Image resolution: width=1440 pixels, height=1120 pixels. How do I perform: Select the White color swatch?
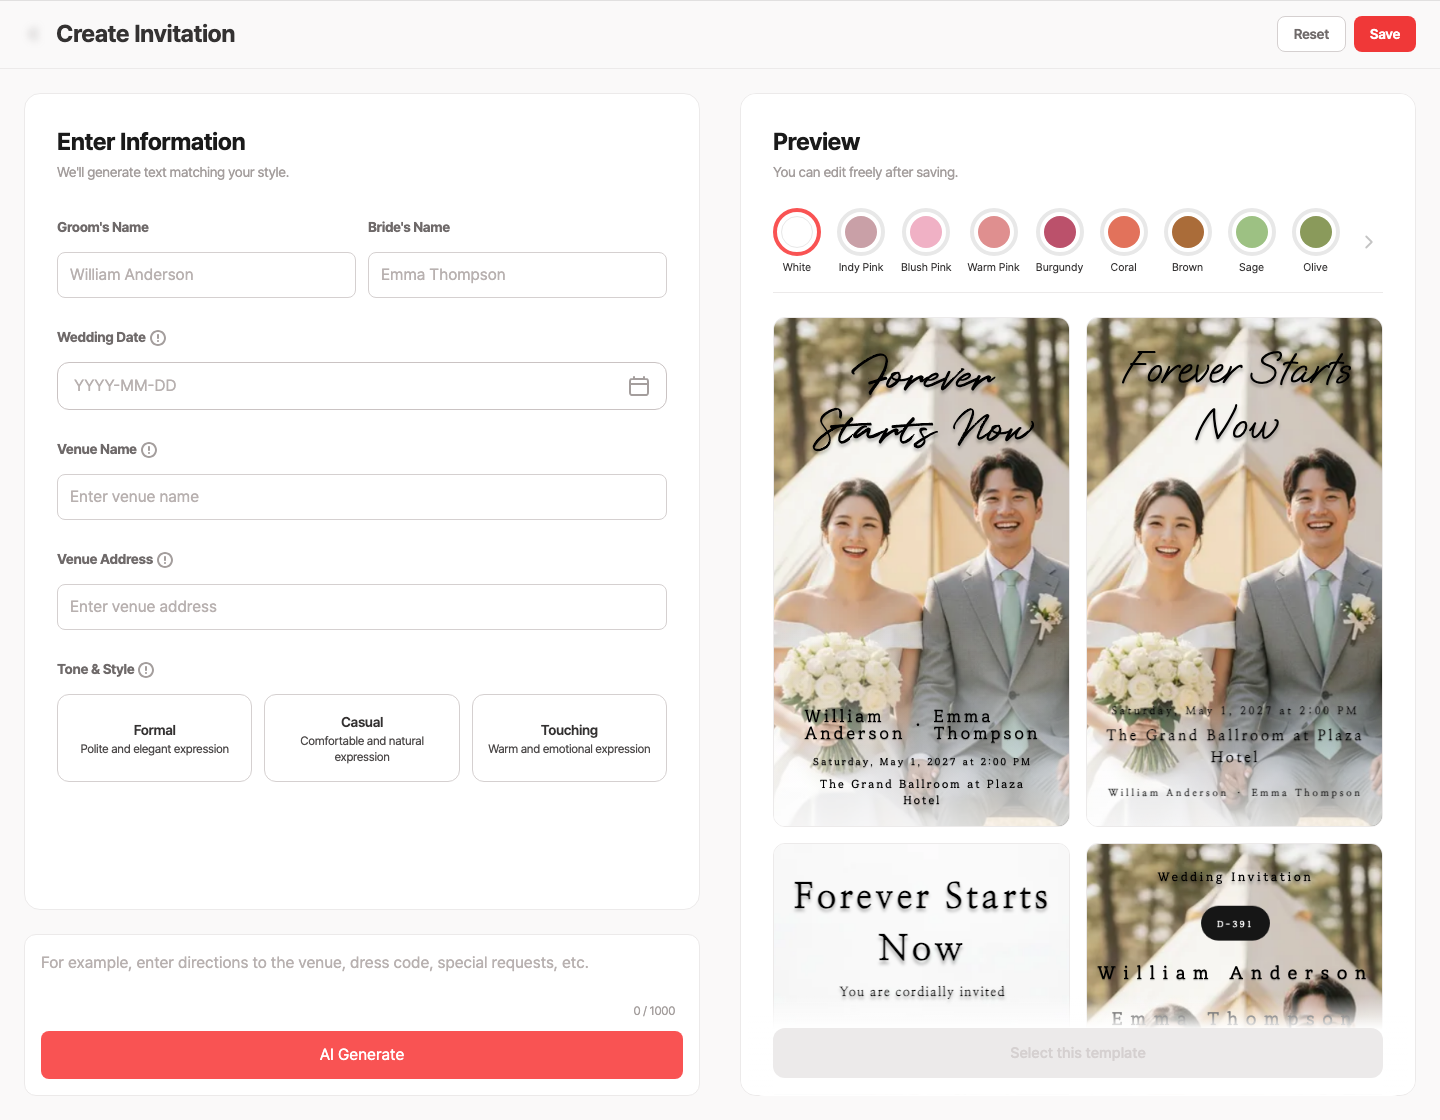(x=797, y=232)
